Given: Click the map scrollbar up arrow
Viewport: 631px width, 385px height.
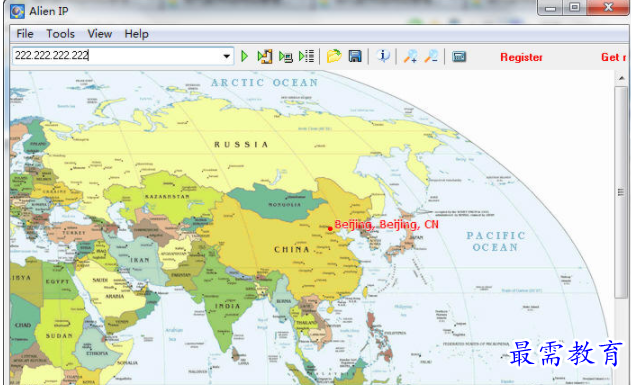Looking at the screenshot, I should tap(622, 78).
